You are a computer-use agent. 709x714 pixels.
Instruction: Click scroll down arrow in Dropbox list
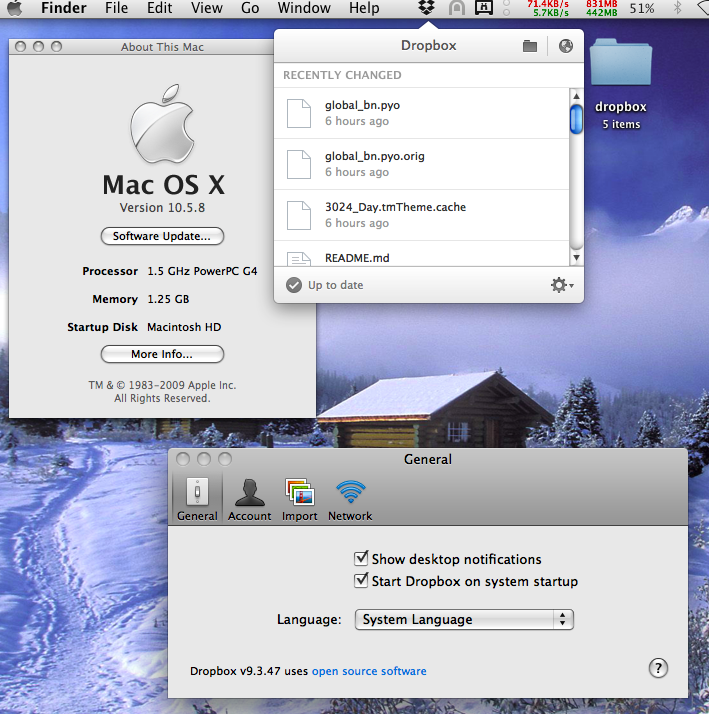pyautogui.click(x=576, y=258)
